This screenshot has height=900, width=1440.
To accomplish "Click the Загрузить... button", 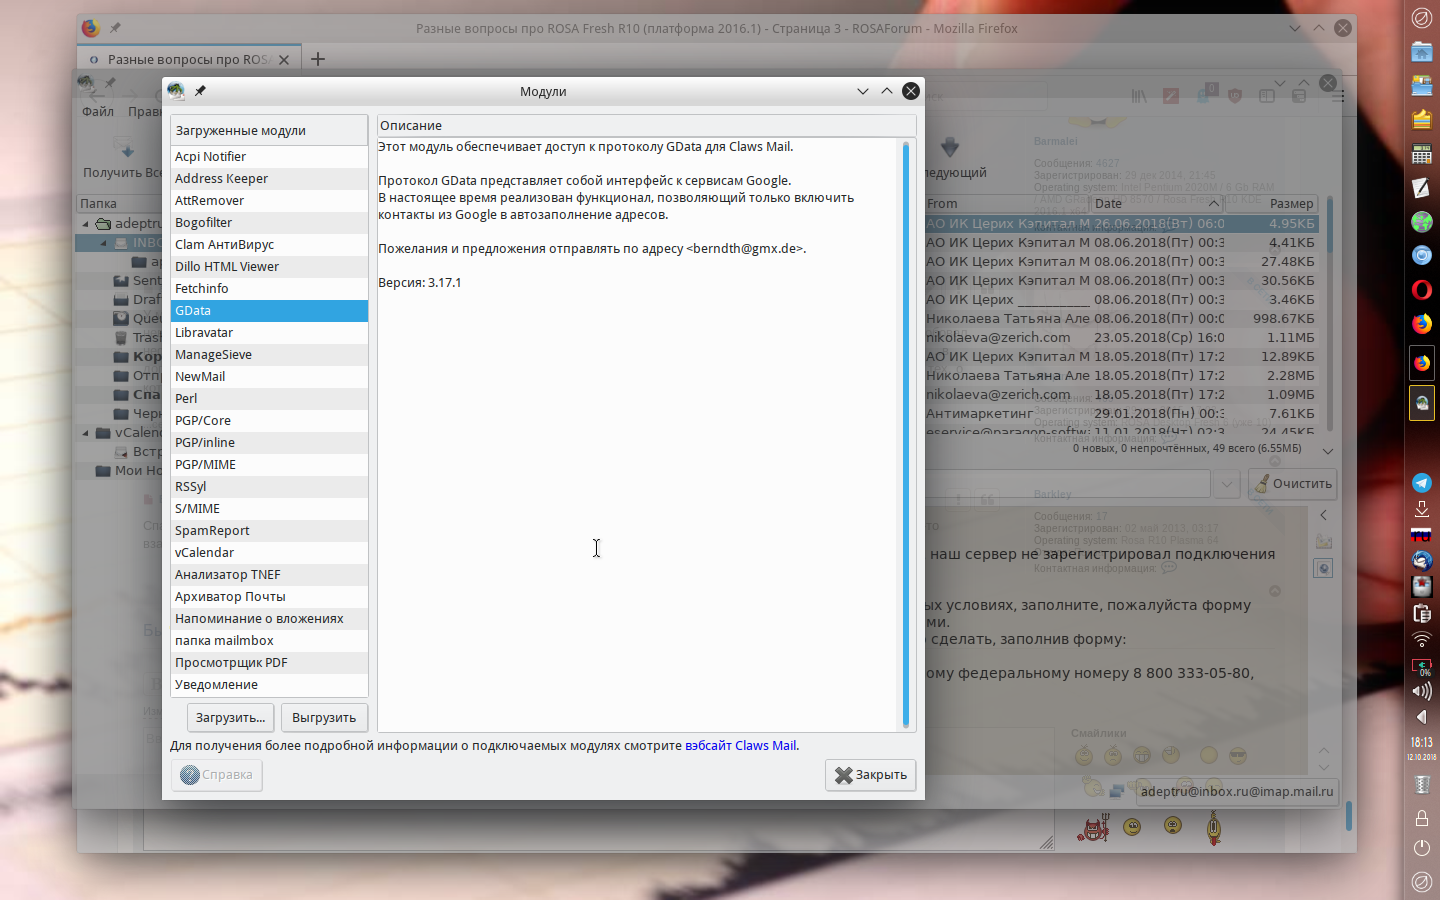I will 231,718.
